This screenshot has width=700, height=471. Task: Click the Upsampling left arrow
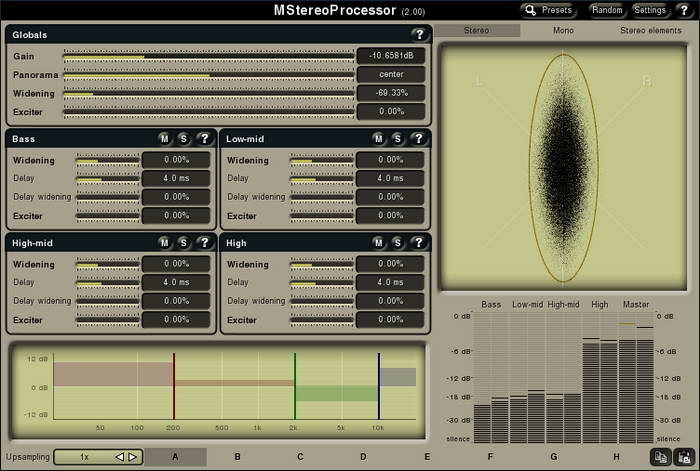[120, 457]
